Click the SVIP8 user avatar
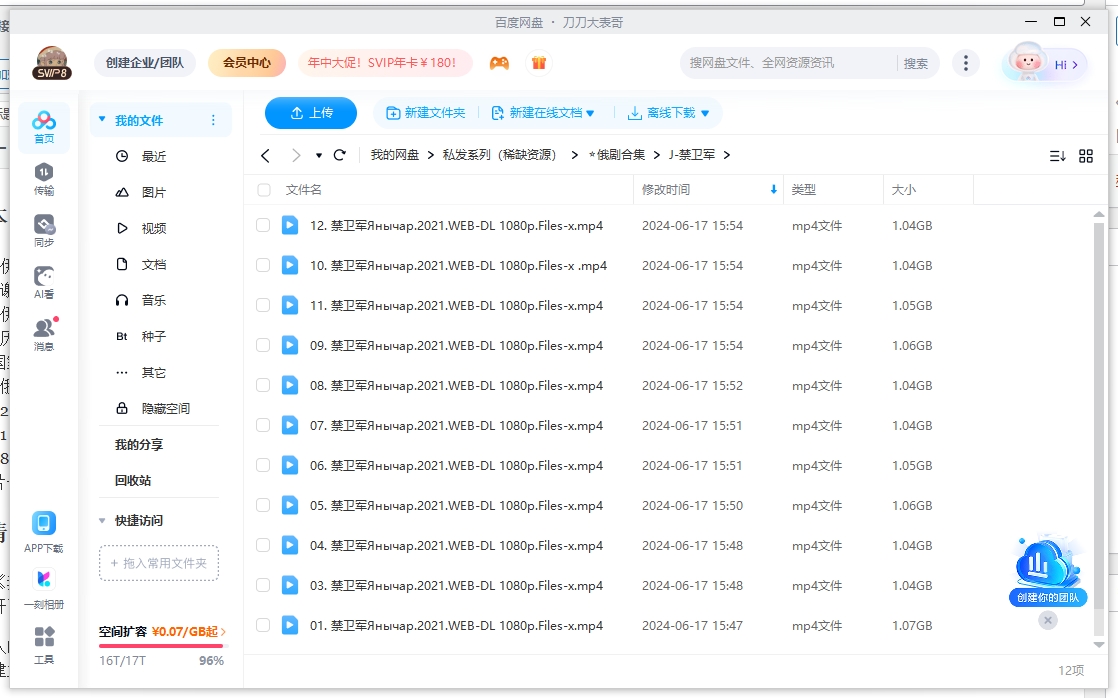This screenshot has height=698, width=1118. tap(52, 63)
